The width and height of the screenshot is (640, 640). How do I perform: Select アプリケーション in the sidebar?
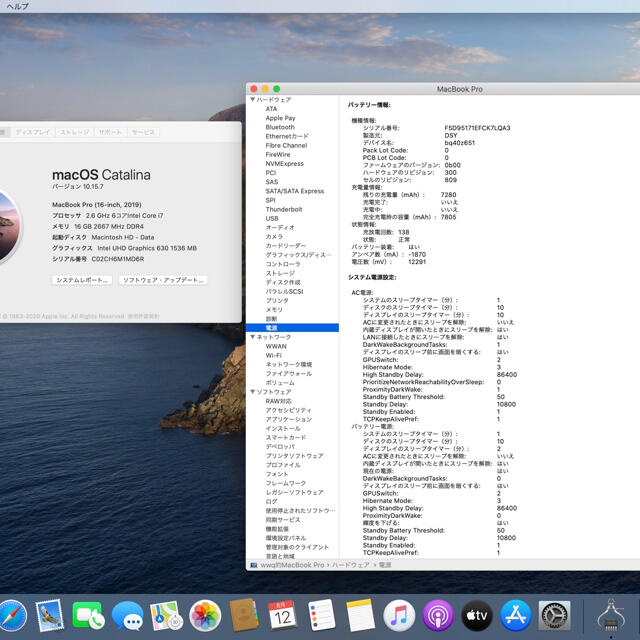pos(289,419)
